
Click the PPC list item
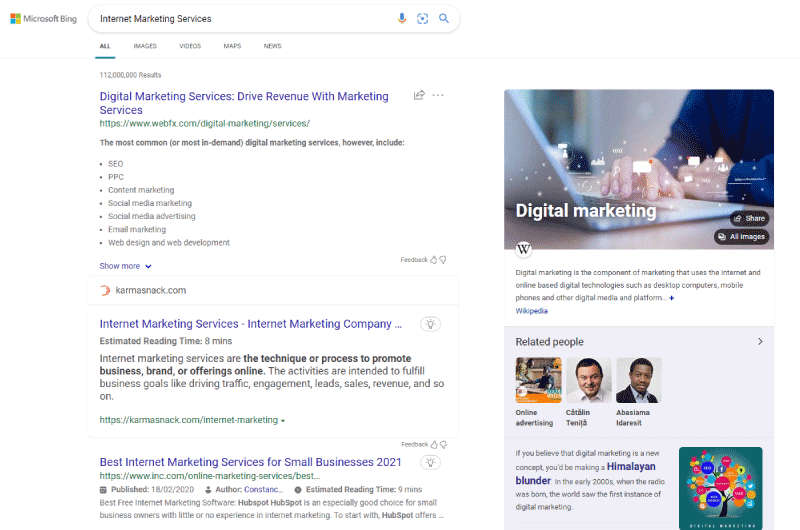coord(116,177)
